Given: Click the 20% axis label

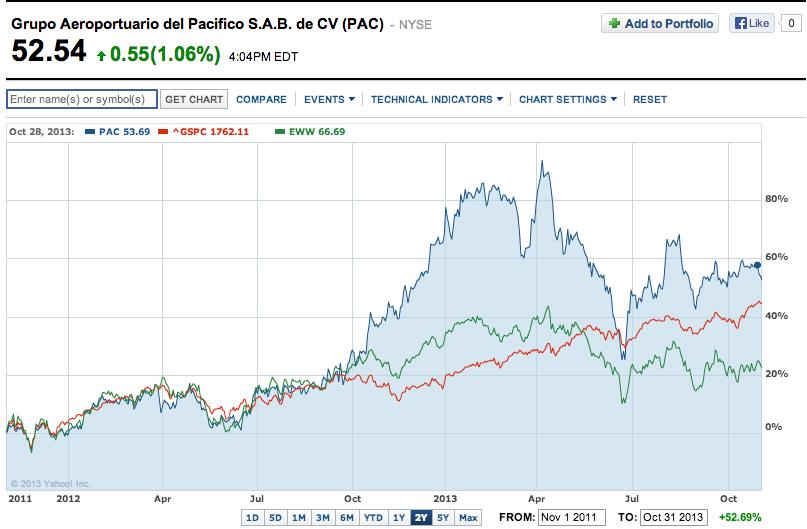Looking at the screenshot, I should [776, 374].
